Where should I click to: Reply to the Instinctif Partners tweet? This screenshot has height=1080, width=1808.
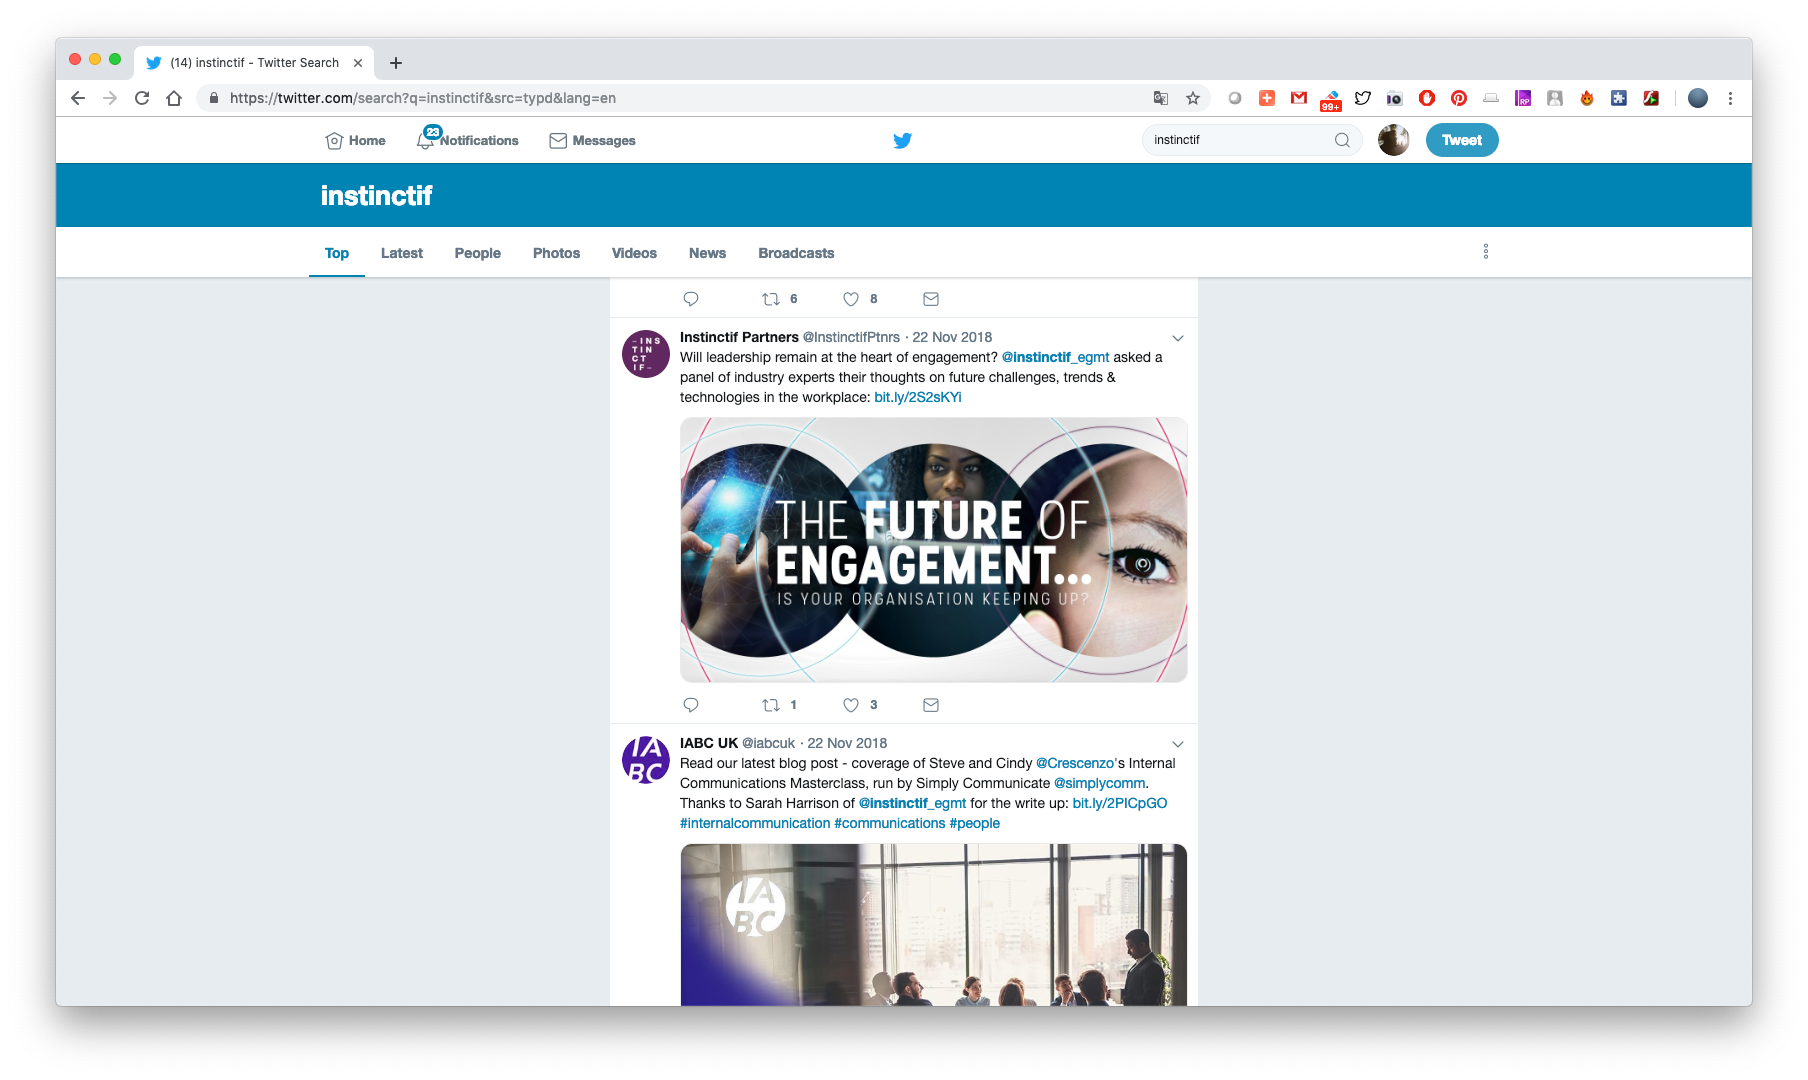pos(691,705)
